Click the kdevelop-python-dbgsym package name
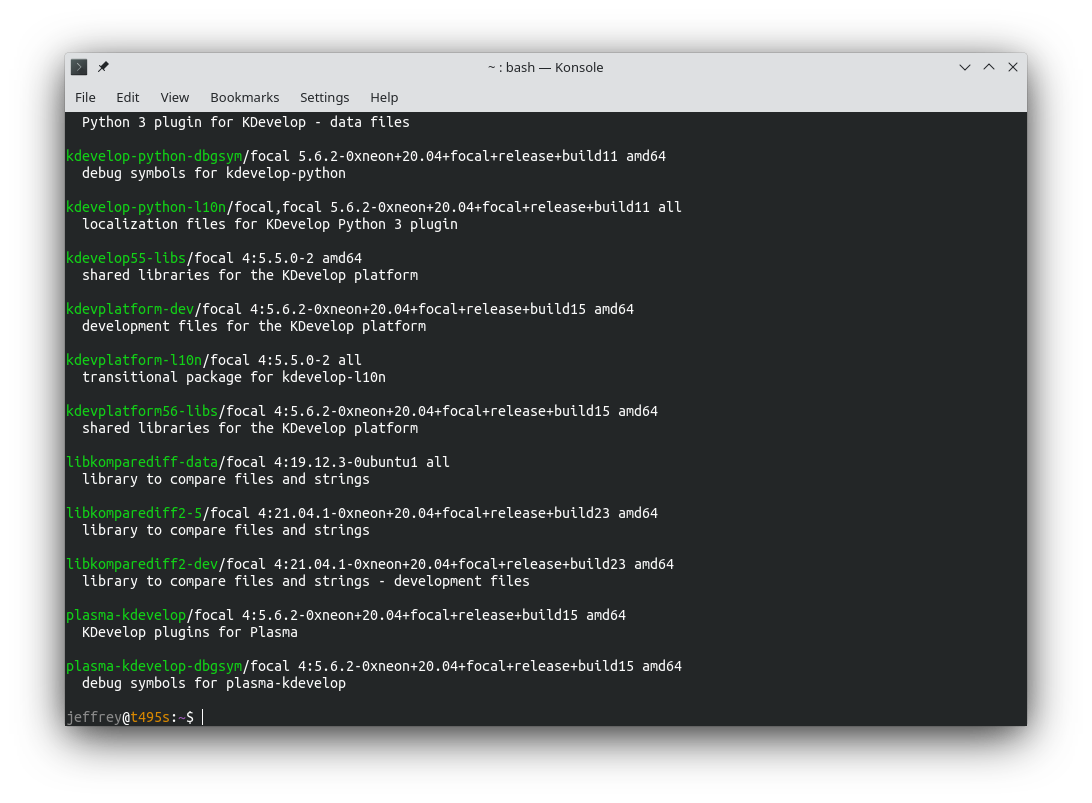 [x=152, y=156]
